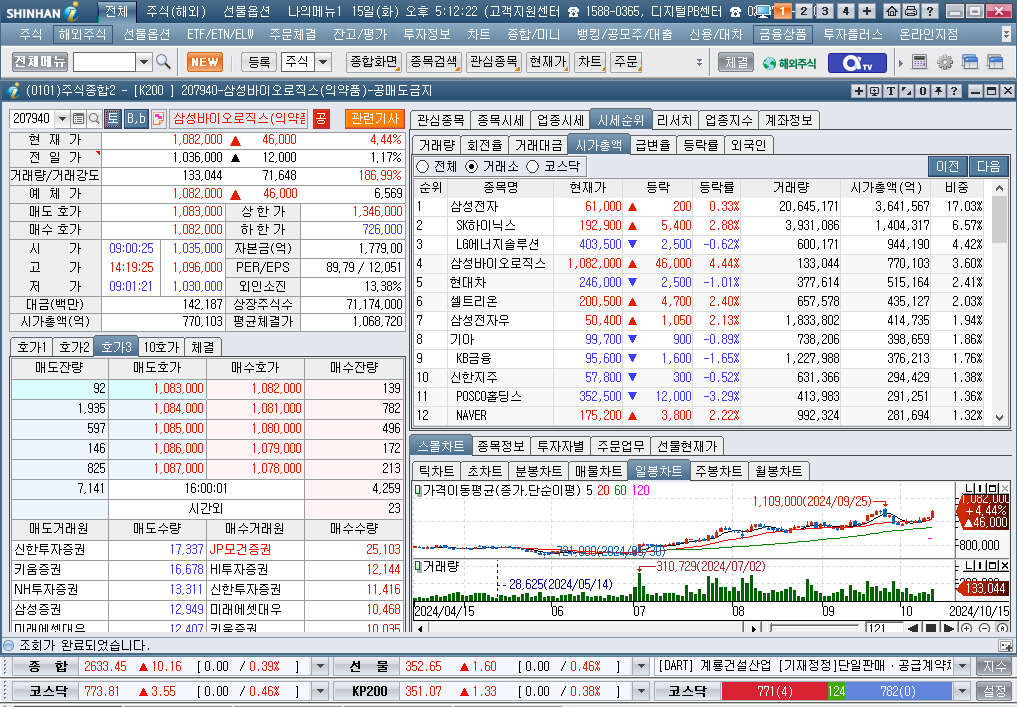Zoom in the chart with plus magnifier
The height and width of the screenshot is (707, 1017).
pyautogui.click(x=967, y=628)
